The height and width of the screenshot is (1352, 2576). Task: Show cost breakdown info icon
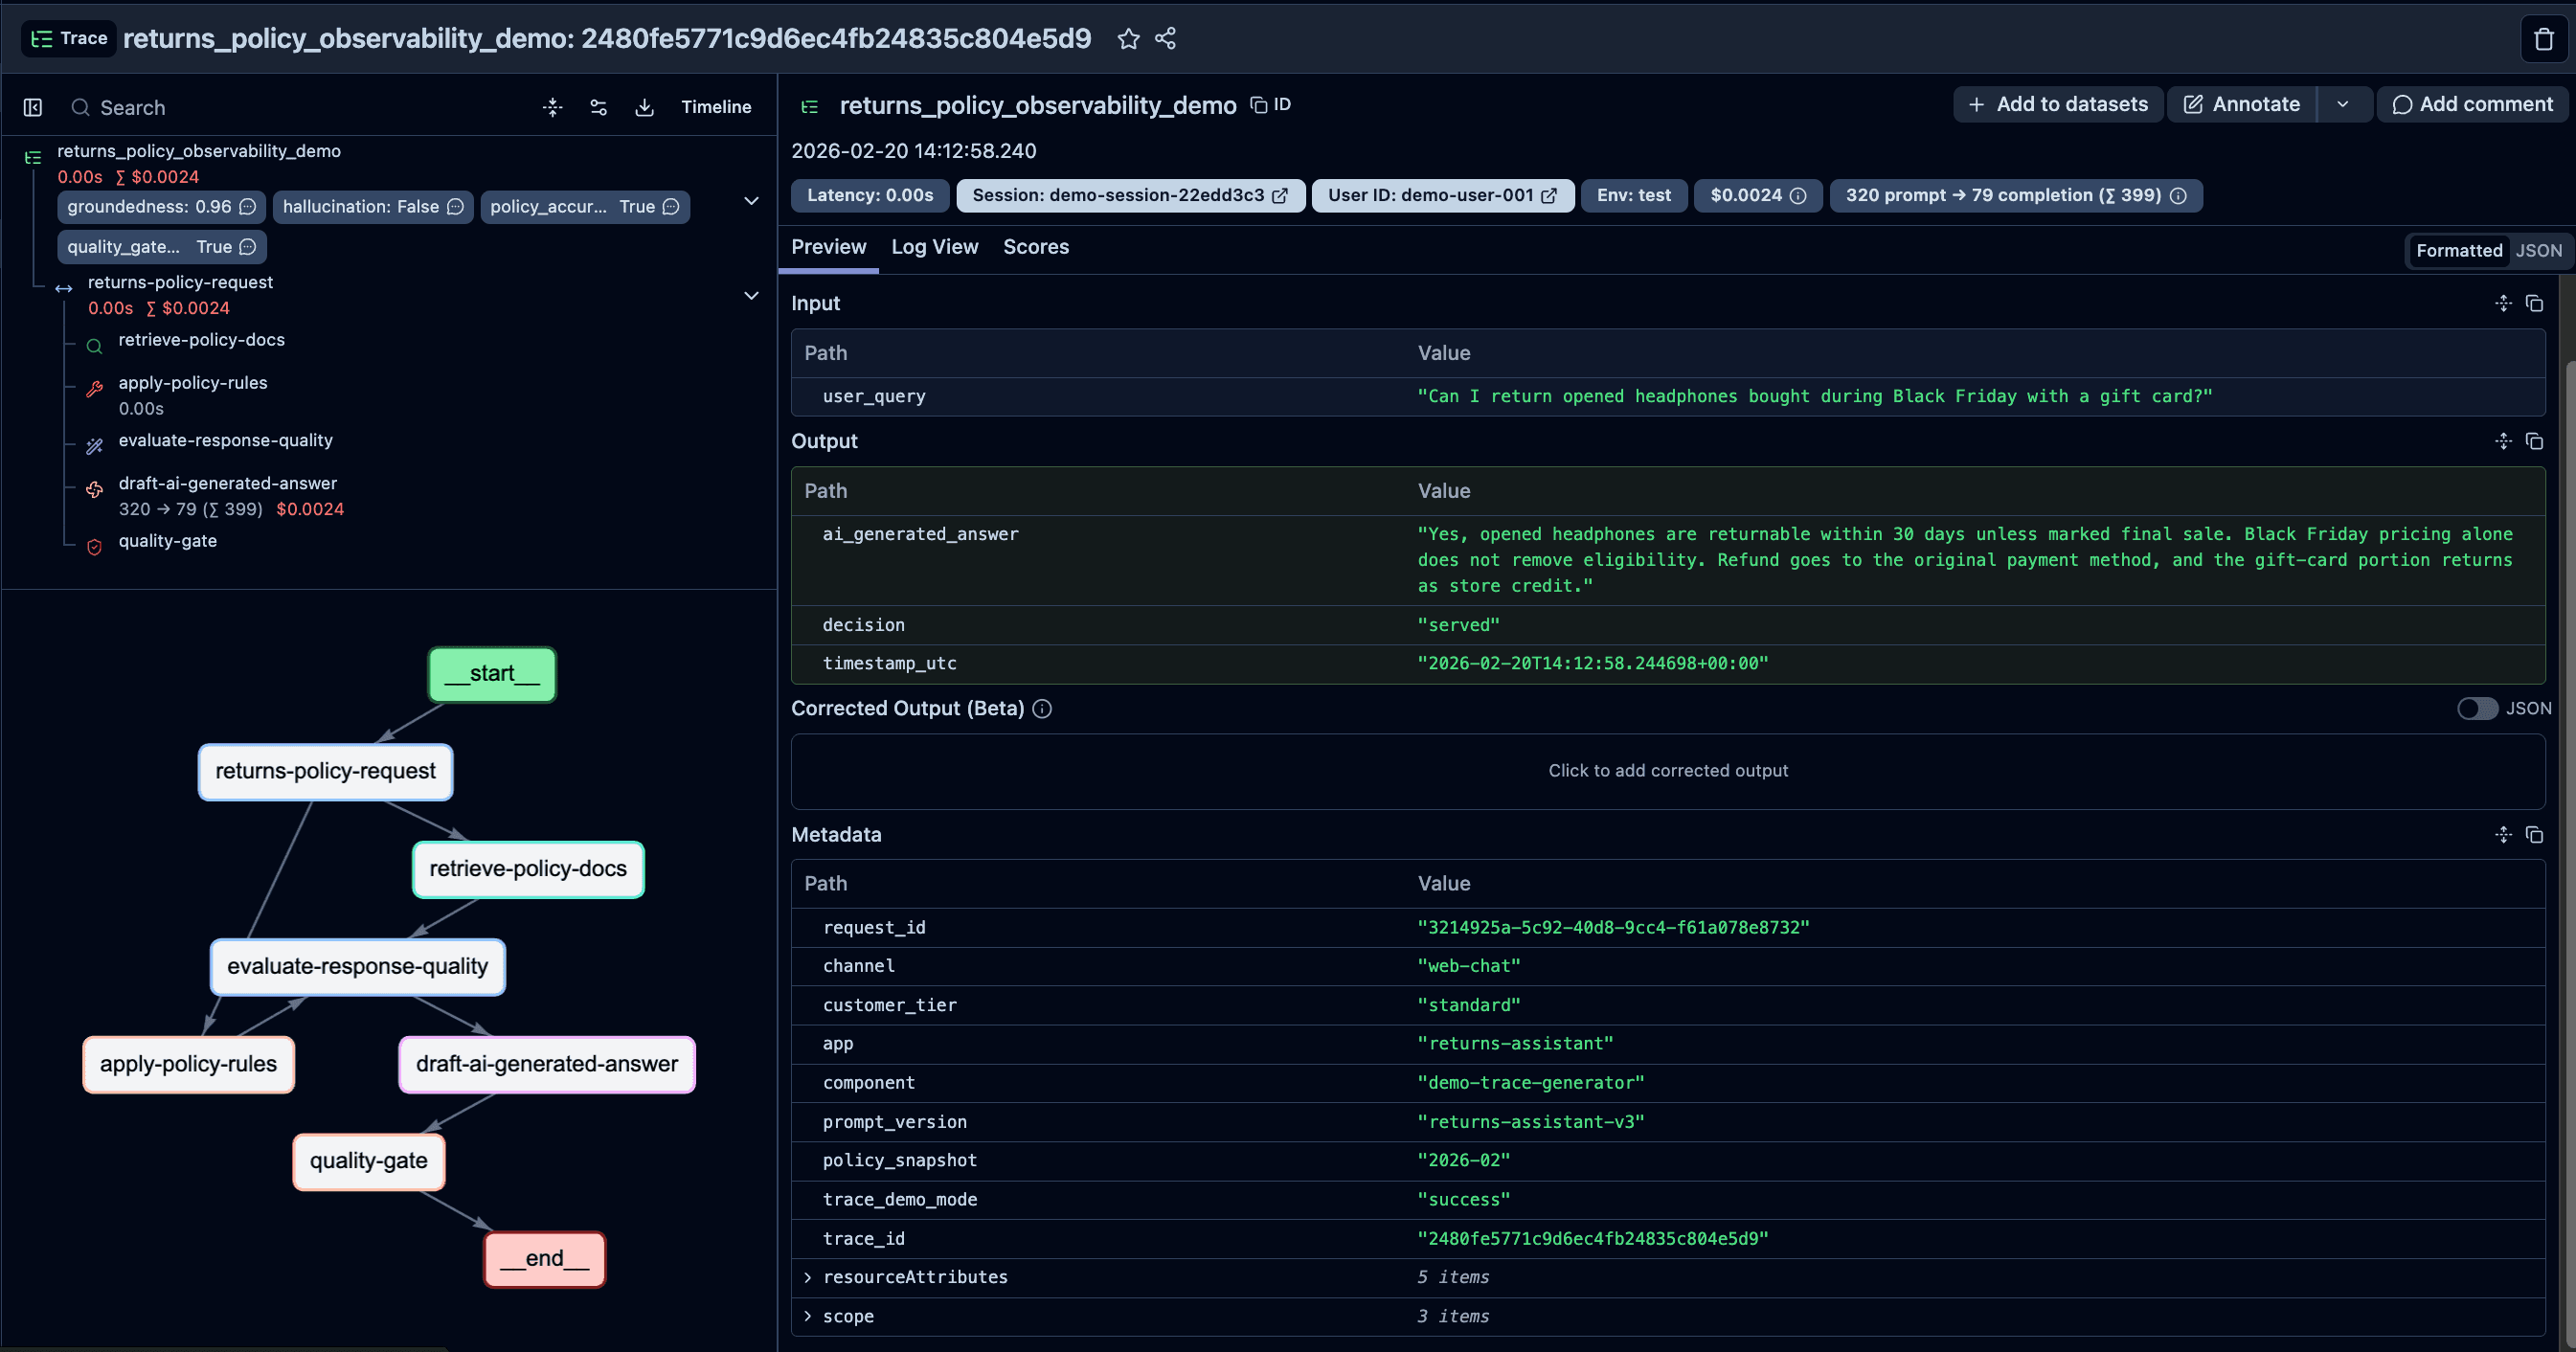coord(1798,196)
